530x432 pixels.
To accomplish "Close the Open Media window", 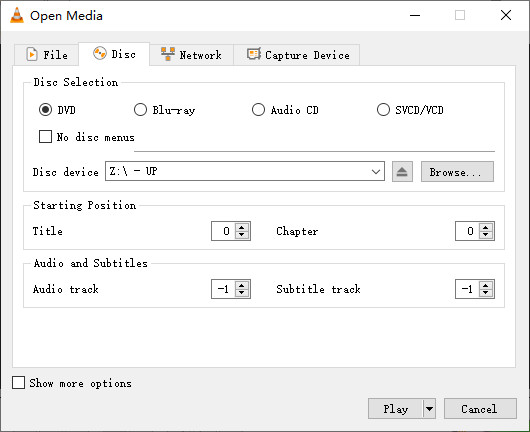I will click(506, 15).
